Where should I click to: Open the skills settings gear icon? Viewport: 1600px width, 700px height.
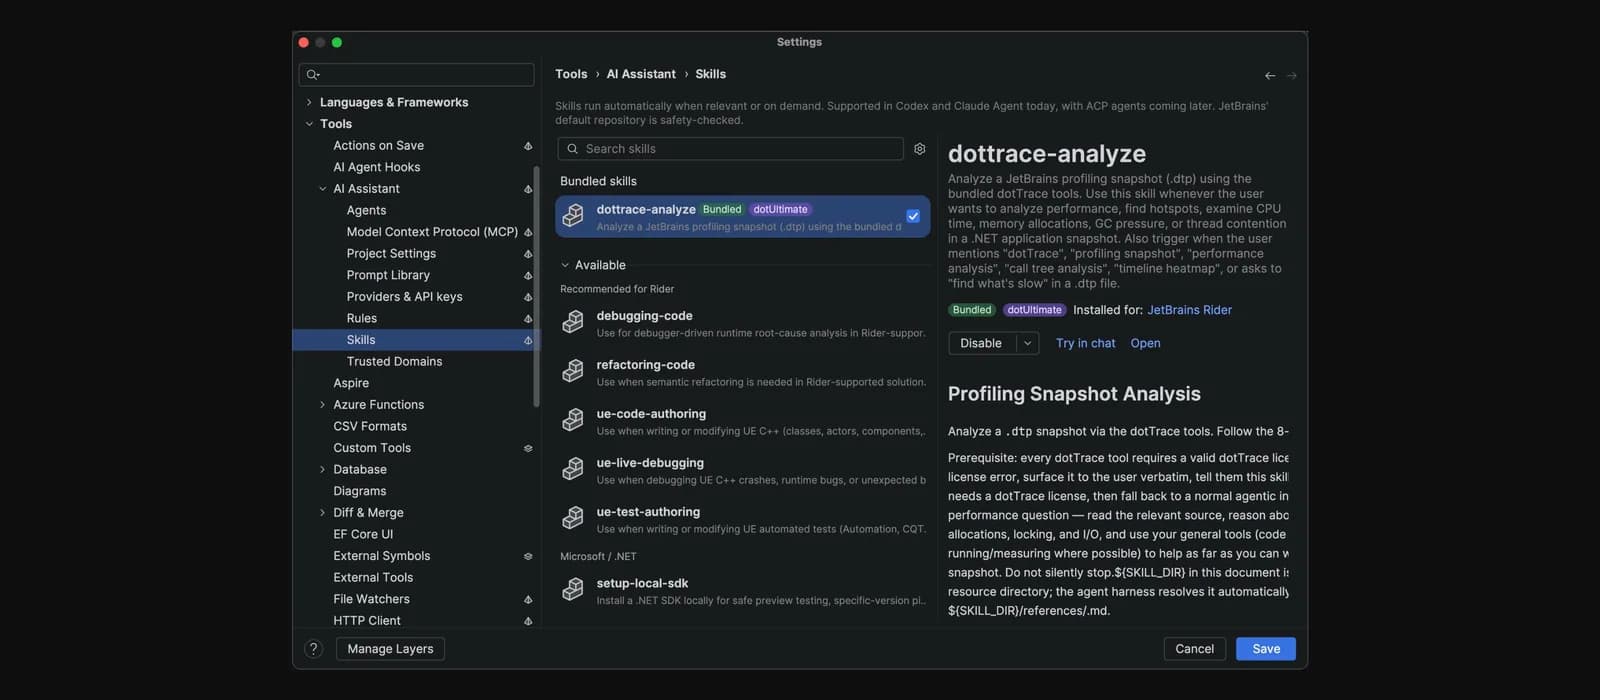click(x=920, y=149)
